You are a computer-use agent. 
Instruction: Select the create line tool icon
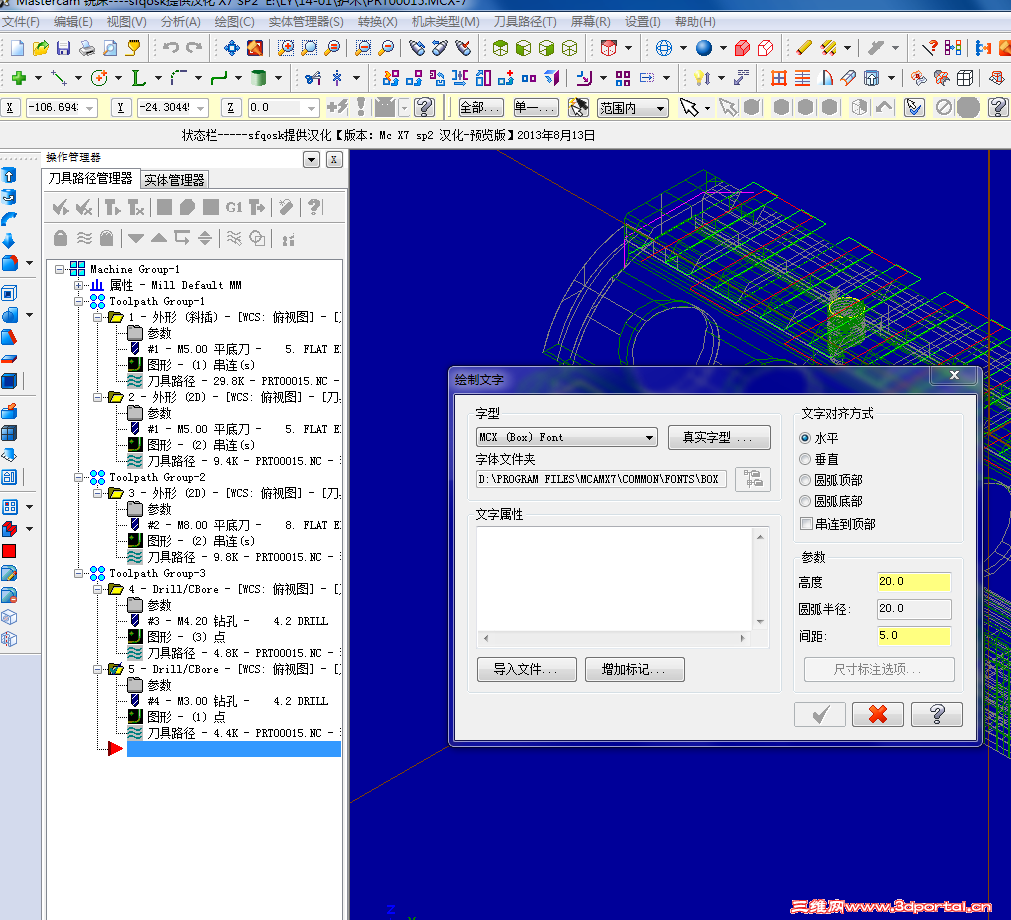58,77
